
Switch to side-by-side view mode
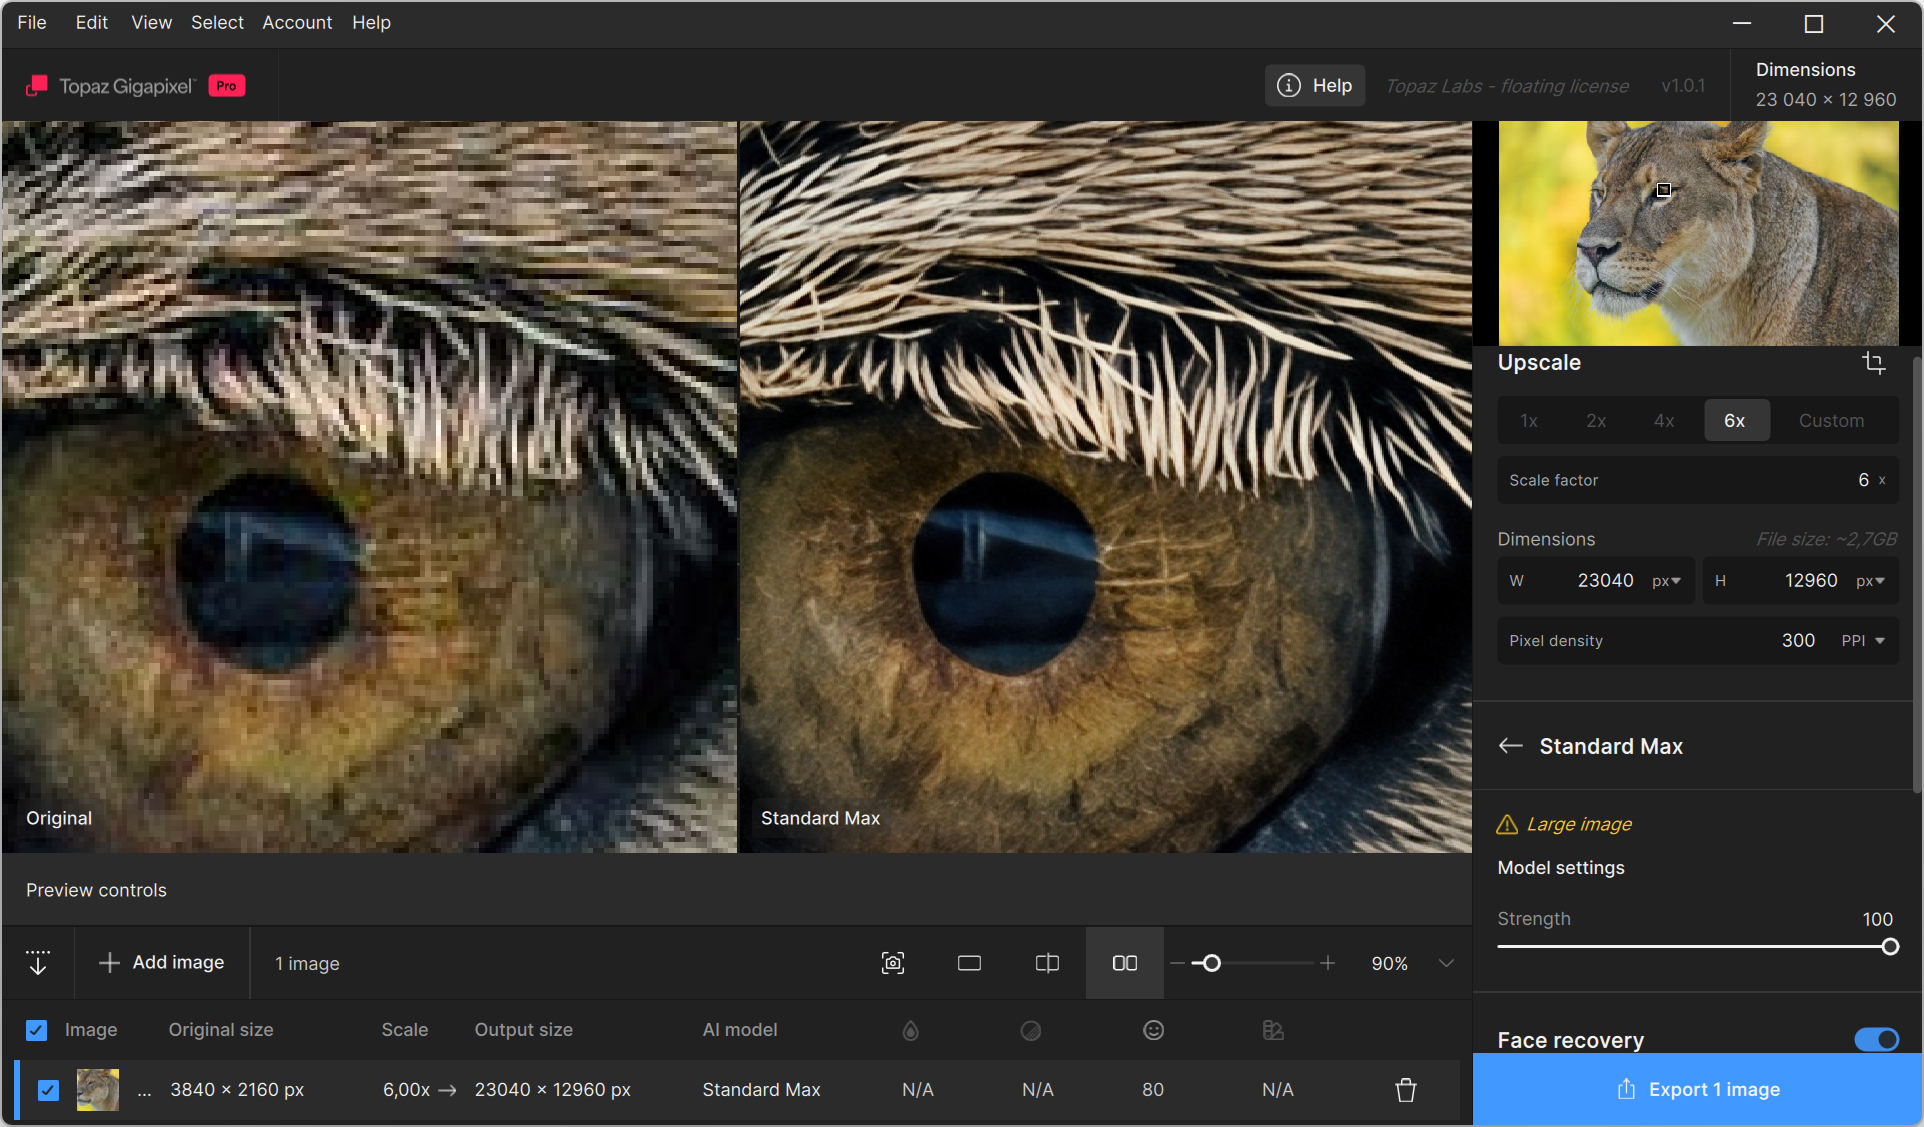coord(1124,963)
